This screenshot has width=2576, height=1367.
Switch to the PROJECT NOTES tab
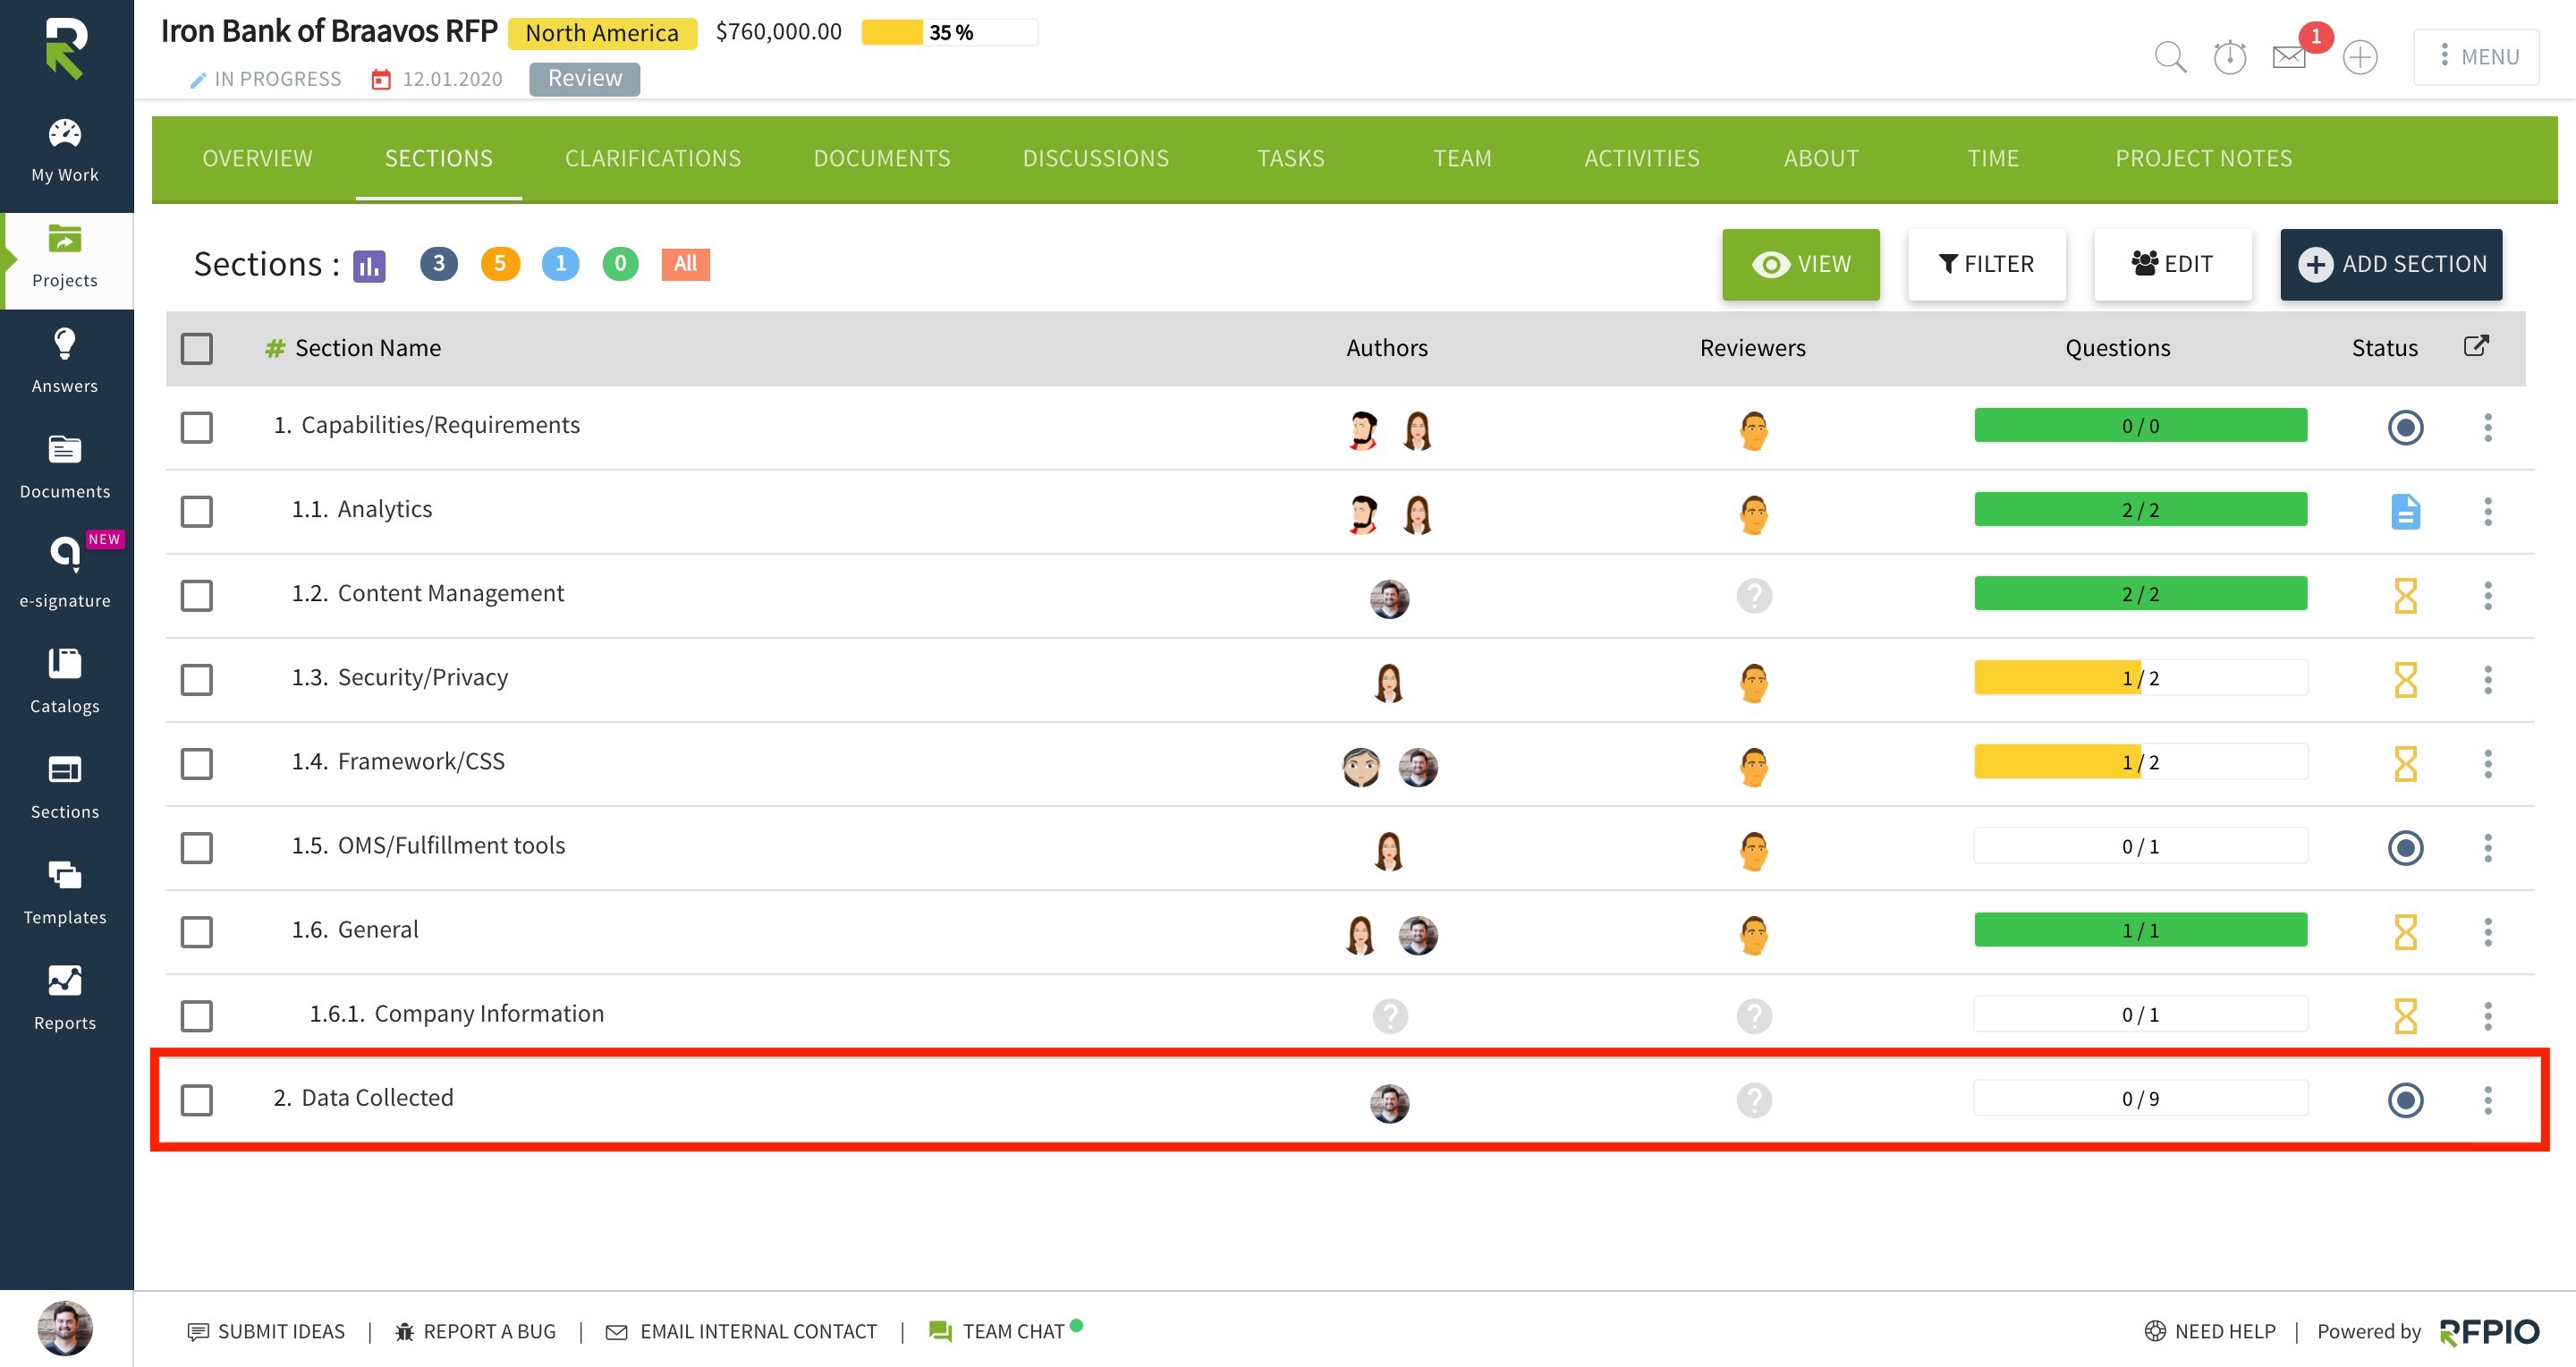[2203, 158]
